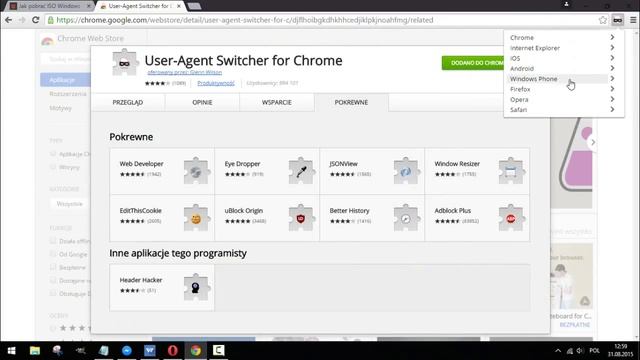Switch to the PRZEGLĄD tab

click(x=128, y=102)
